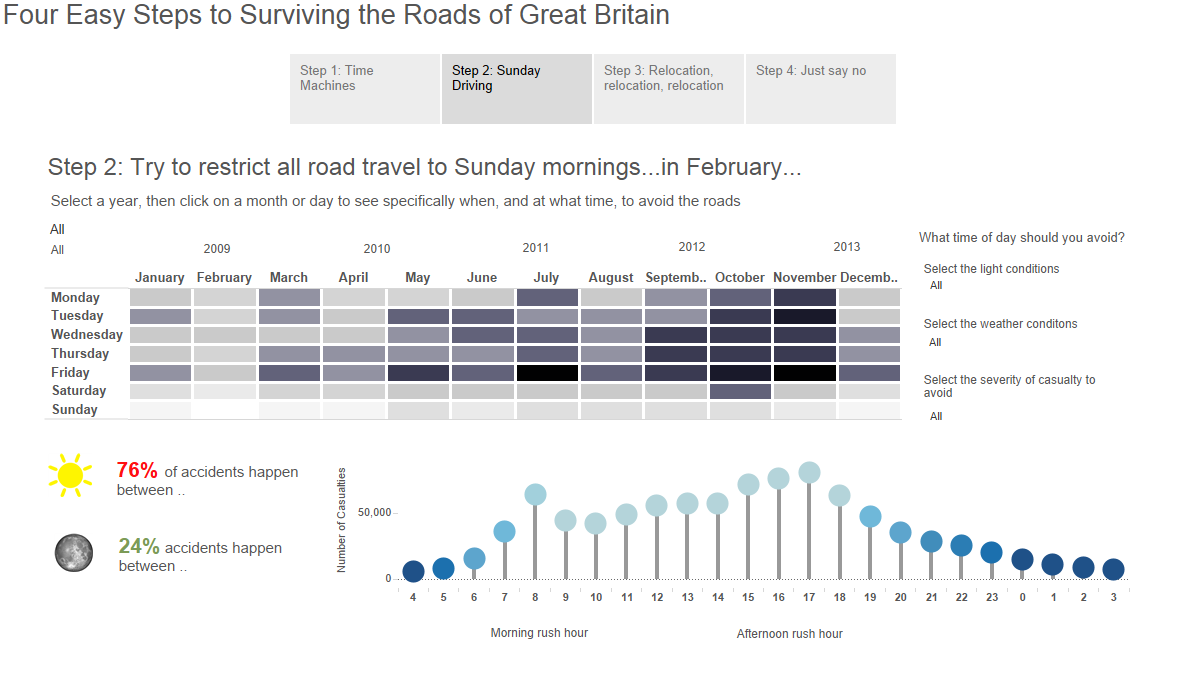Switch to Step 3: Relocation tab
The width and height of the screenshot is (1184, 684).
[668, 88]
